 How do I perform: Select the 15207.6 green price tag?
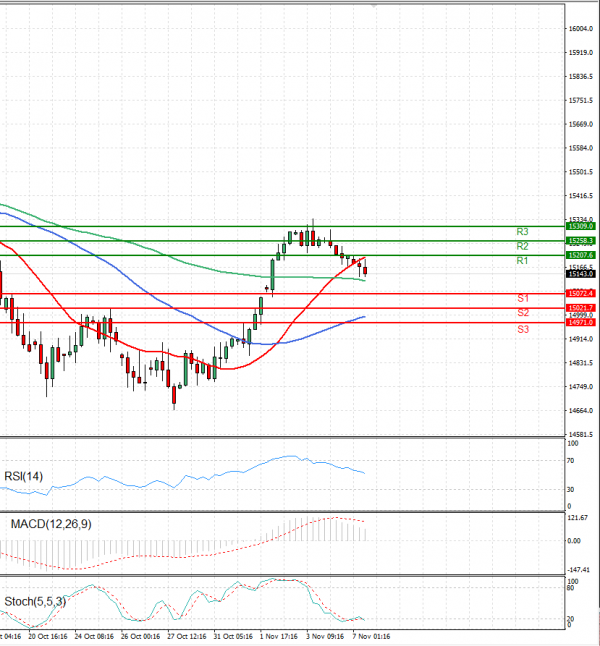581,256
